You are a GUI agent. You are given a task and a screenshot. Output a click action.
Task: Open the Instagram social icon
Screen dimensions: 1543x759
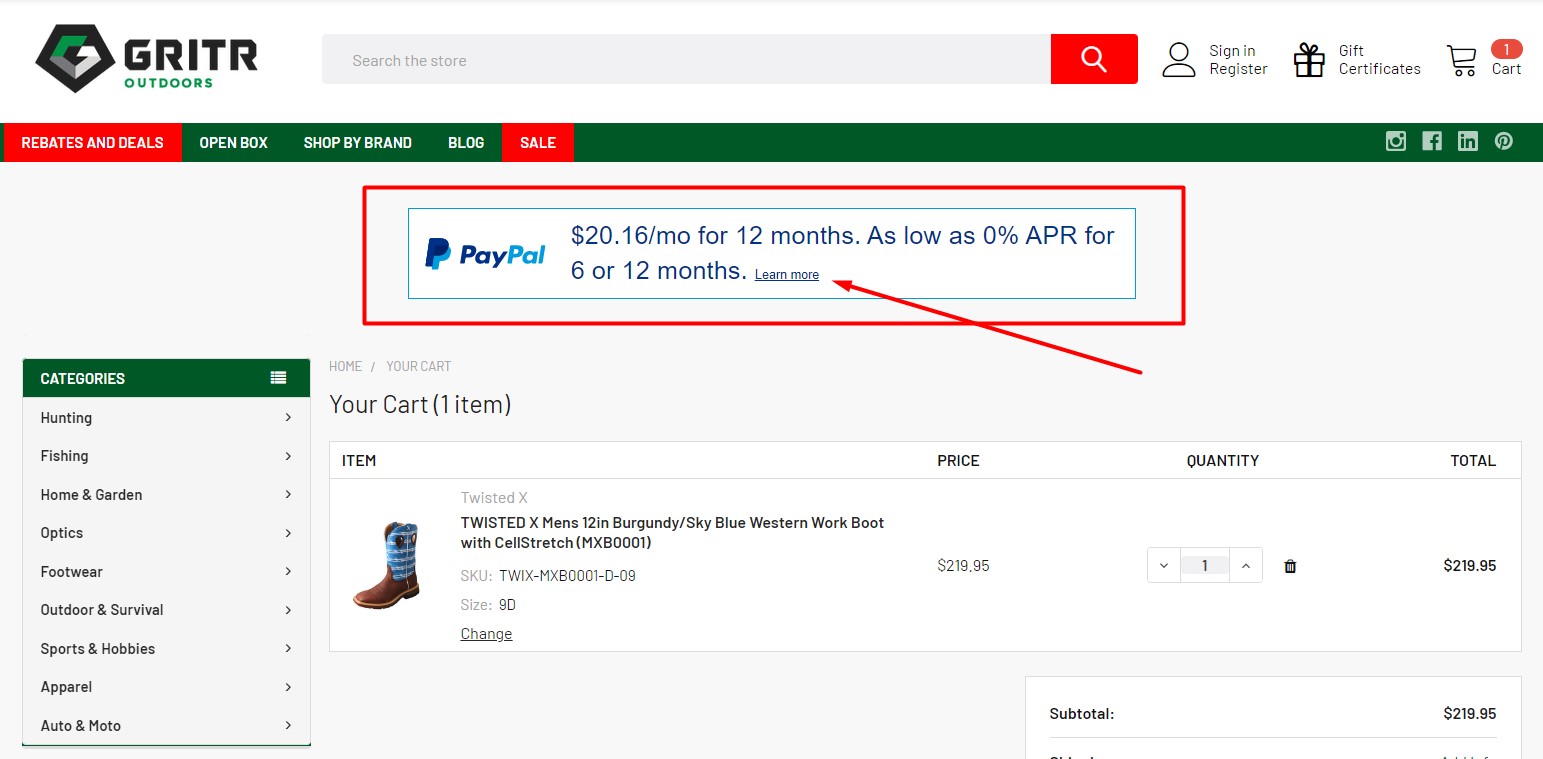pos(1396,142)
